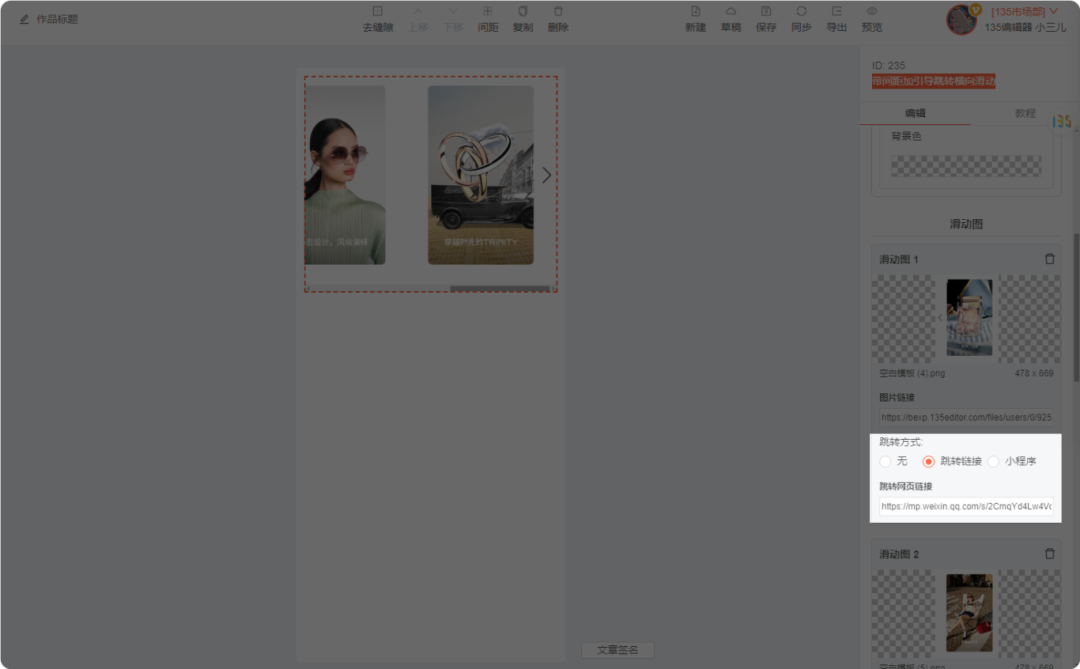Open the 间距 spacing tool

[x=488, y=19]
